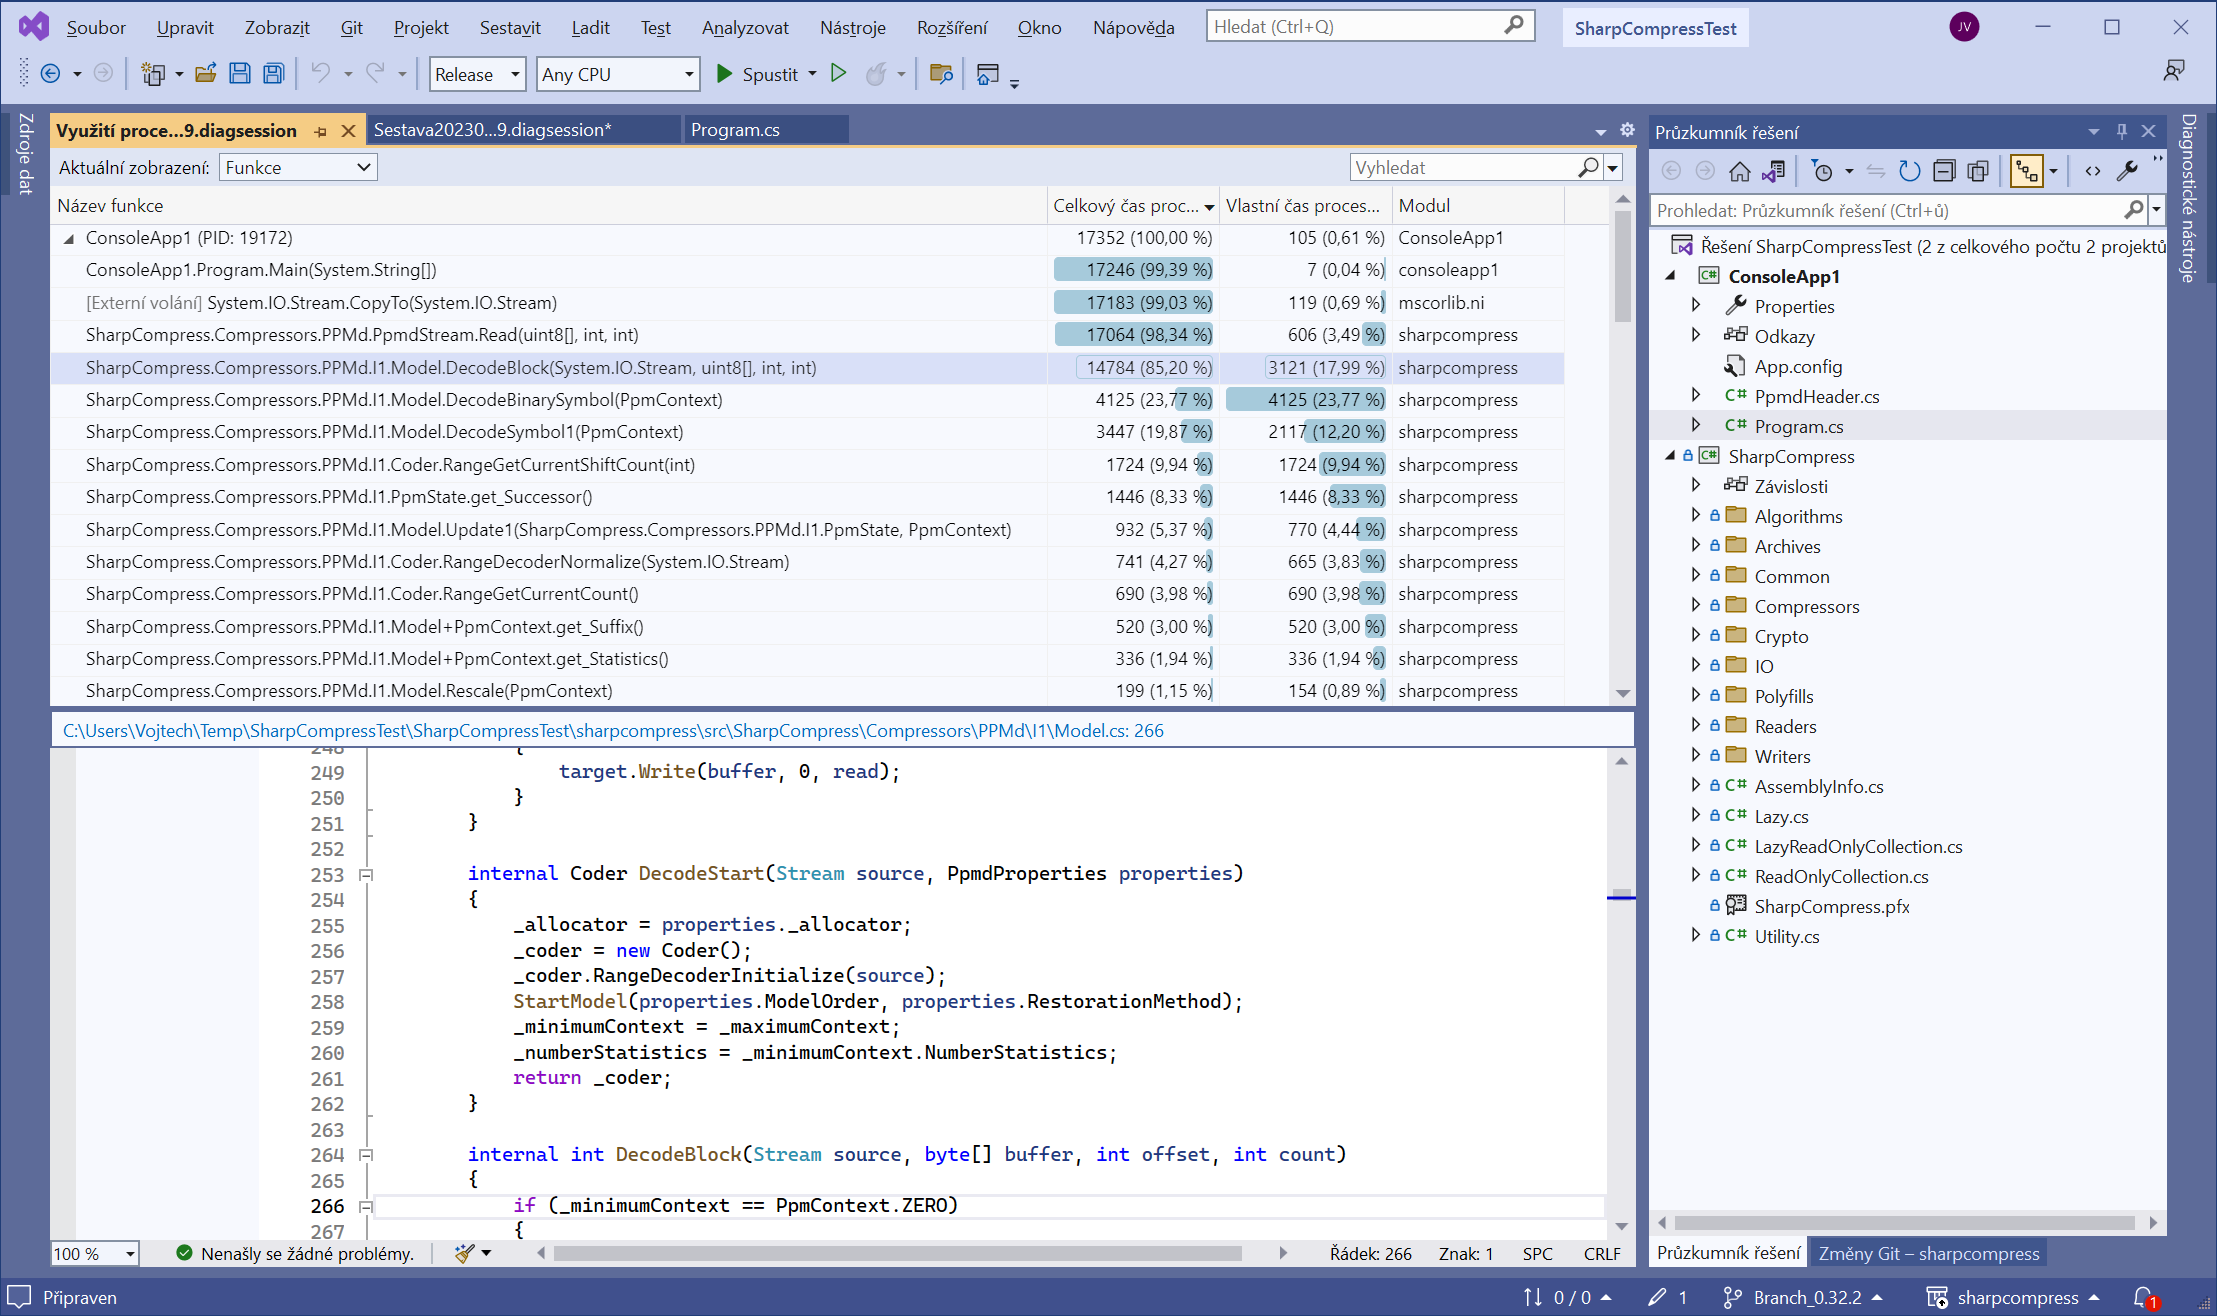Viewport: 2217px width, 1316px height.
Task: Click the Vyhledat search field
Action: click(x=1470, y=167)
